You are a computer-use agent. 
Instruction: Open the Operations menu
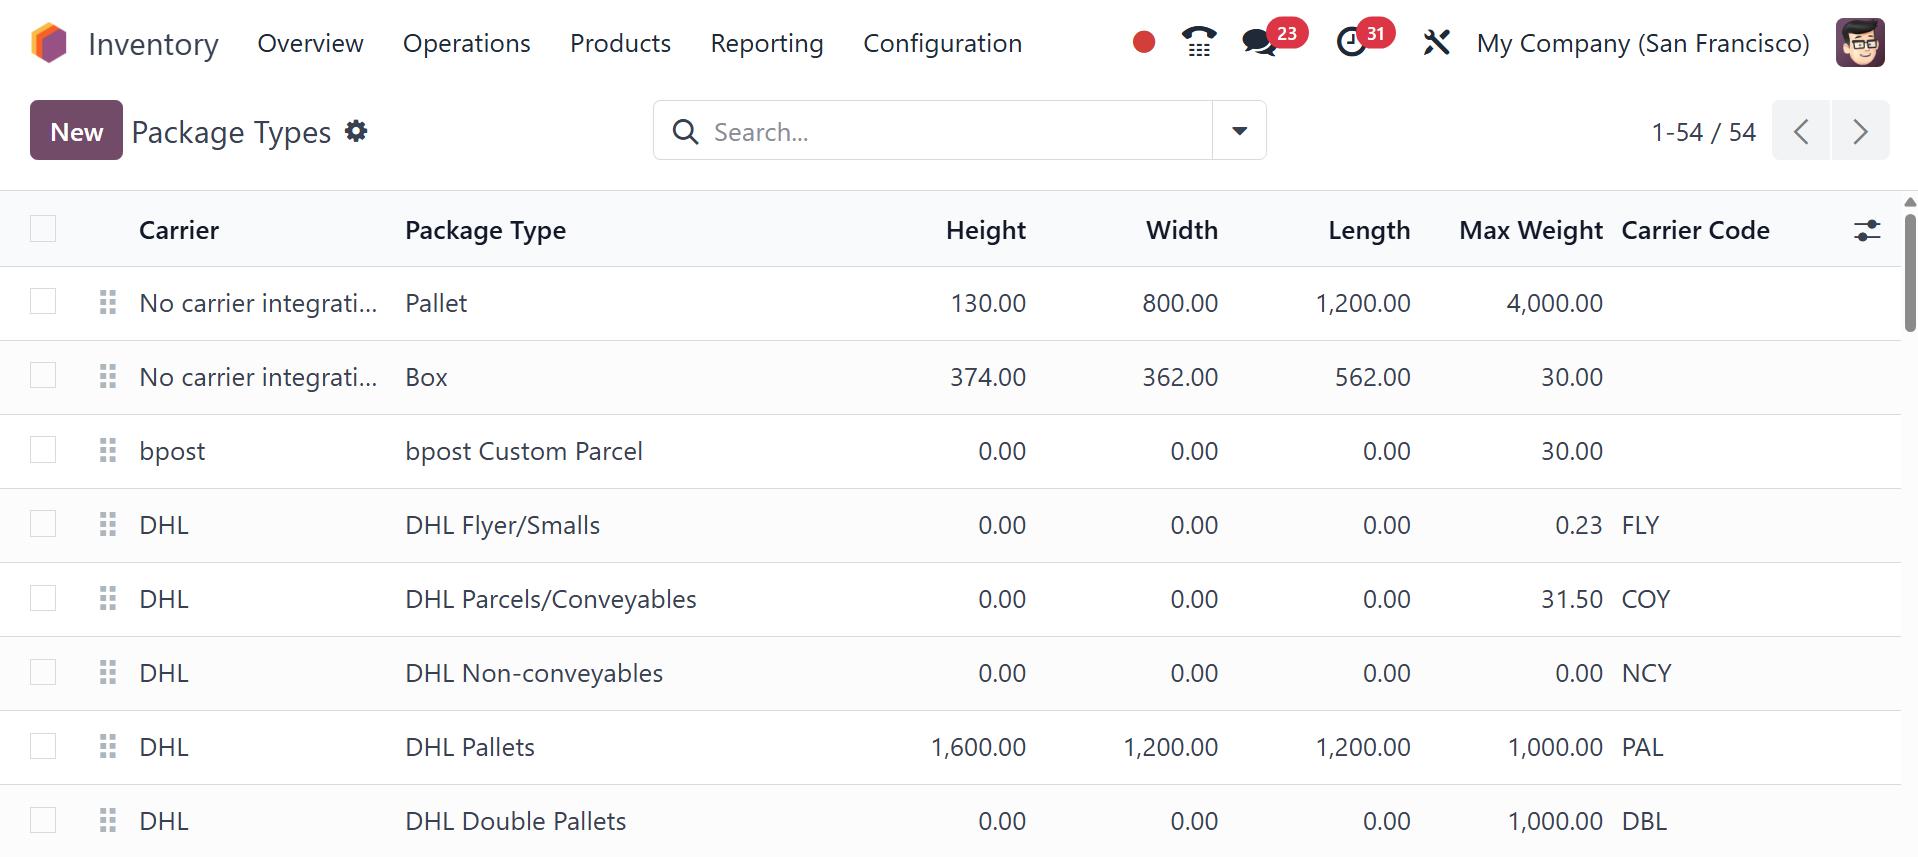pyautogui.click(x=467, y=43)
